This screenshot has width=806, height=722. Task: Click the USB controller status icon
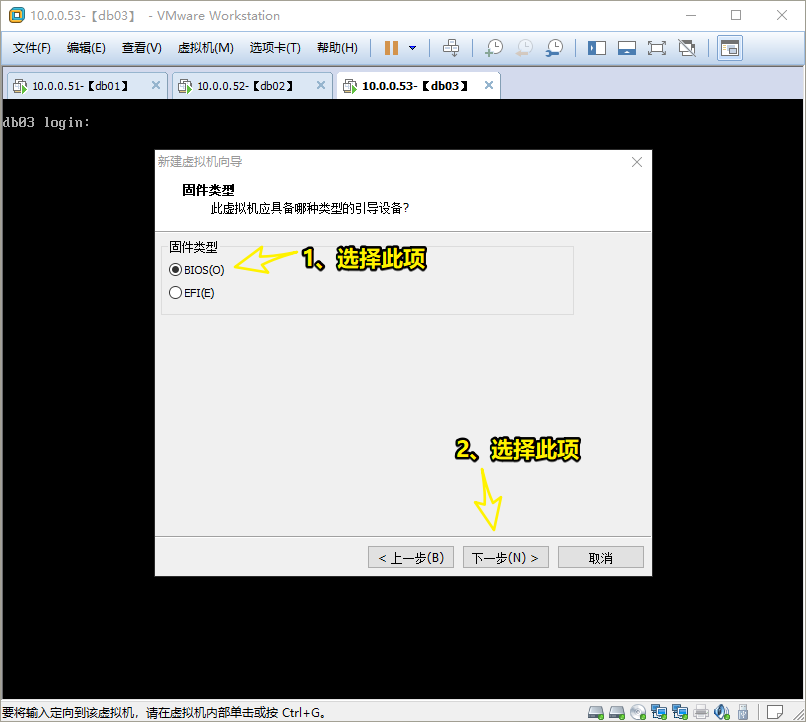(743, 712)
